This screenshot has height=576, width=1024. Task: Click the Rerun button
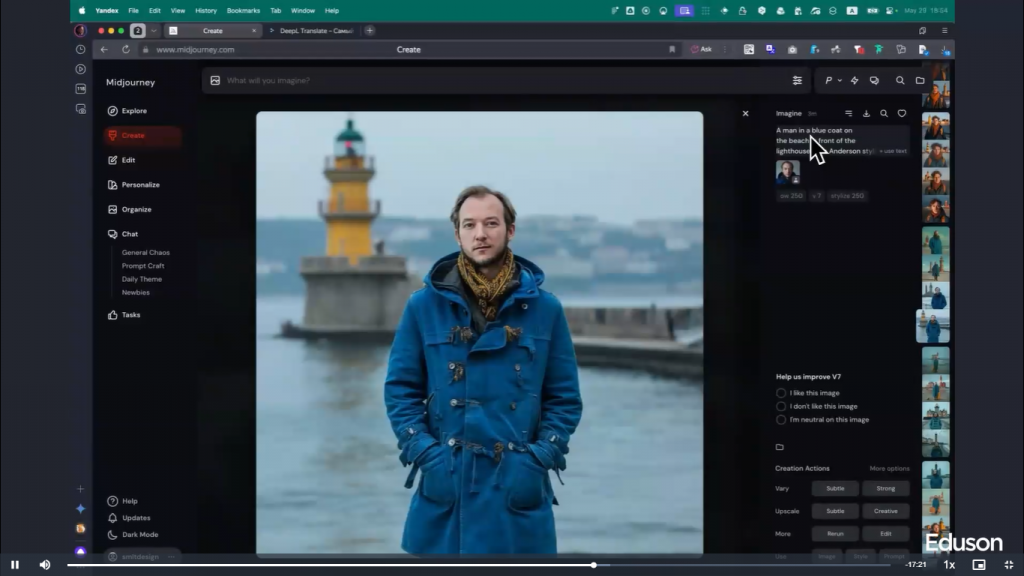[x=835, y=534]
